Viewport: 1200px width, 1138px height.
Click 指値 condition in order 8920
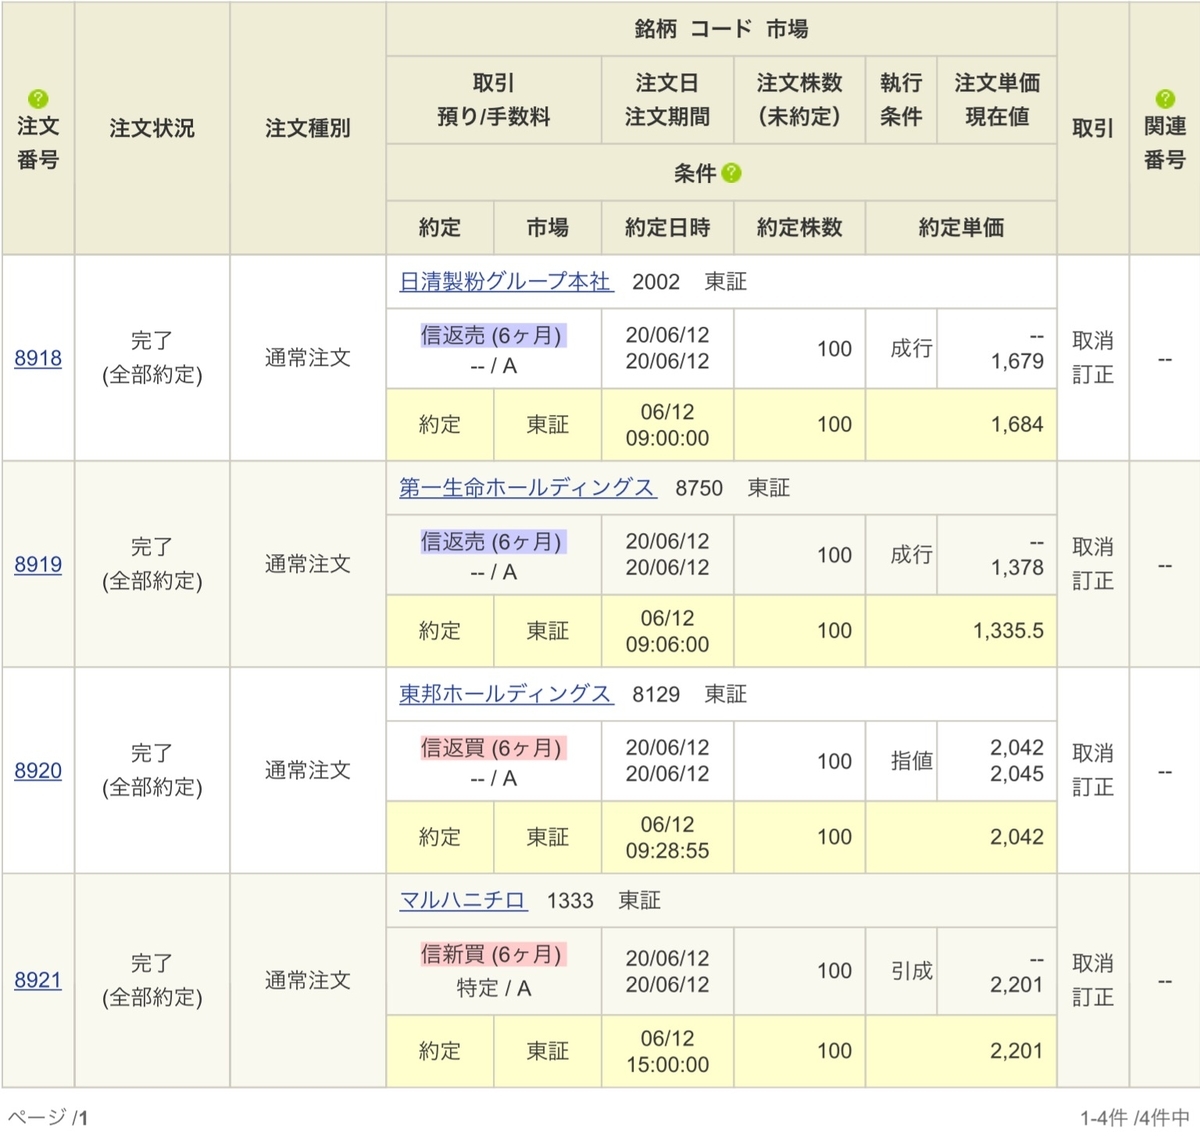(x=911, y=761)
